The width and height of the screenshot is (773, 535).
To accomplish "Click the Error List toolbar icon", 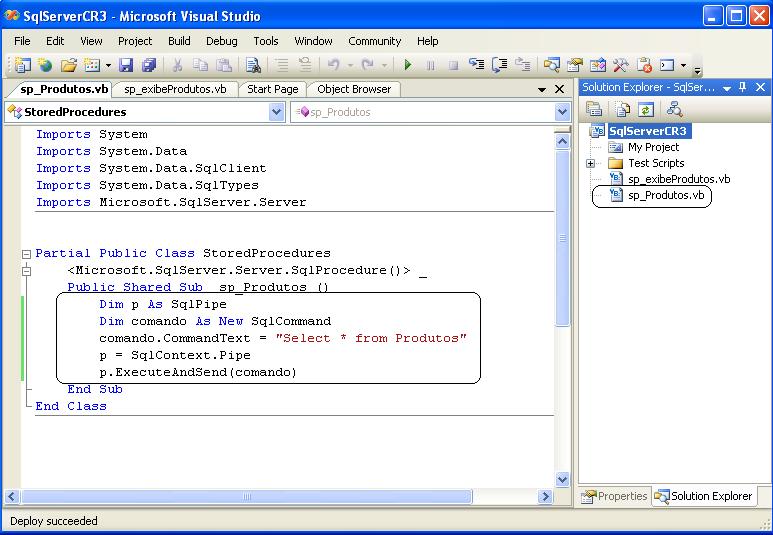I will (x=644, y=65).
